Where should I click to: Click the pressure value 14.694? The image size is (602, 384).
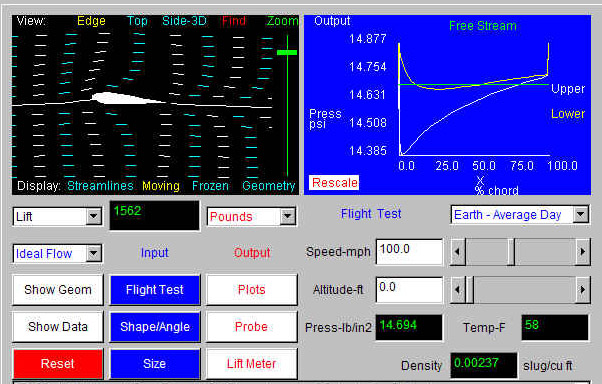pos(409,327)
